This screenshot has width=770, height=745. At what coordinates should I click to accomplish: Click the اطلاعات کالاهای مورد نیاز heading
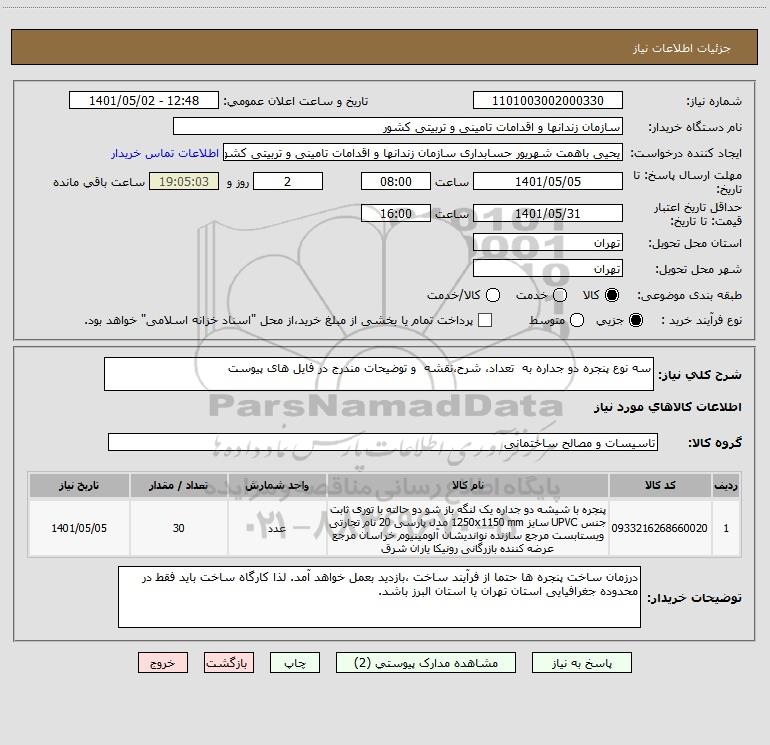point(667,407)
